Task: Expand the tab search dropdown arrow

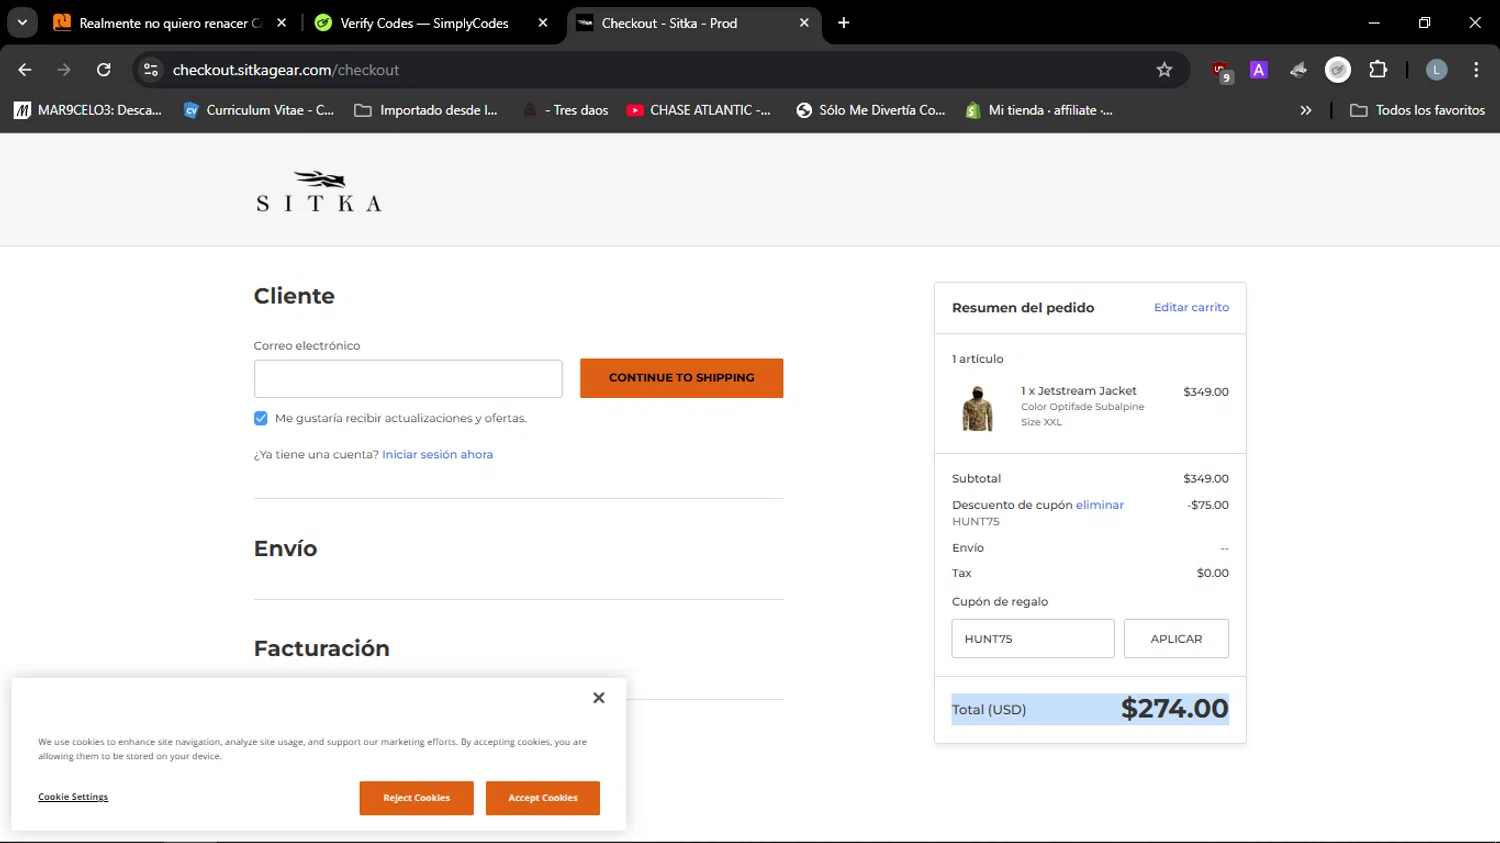Action: click(22, 23)
